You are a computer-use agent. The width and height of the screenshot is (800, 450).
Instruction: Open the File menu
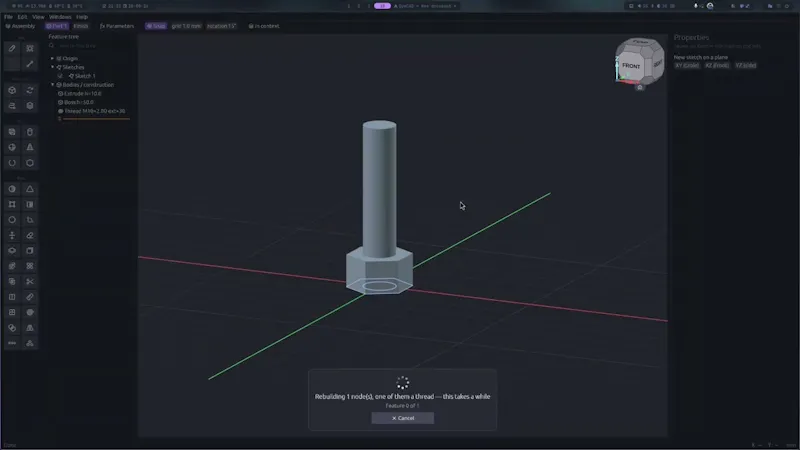pyautogui.click(x=9, y=17)
